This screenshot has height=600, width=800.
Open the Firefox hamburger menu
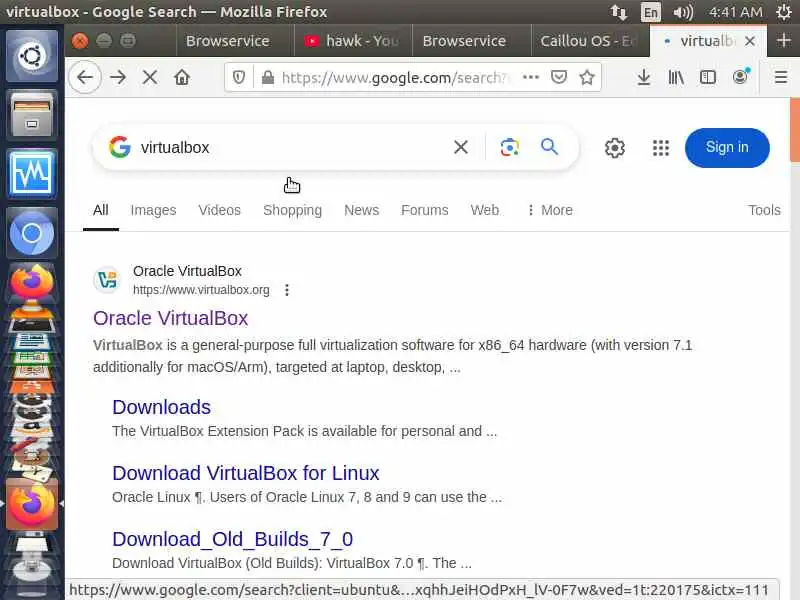(781, 77)
